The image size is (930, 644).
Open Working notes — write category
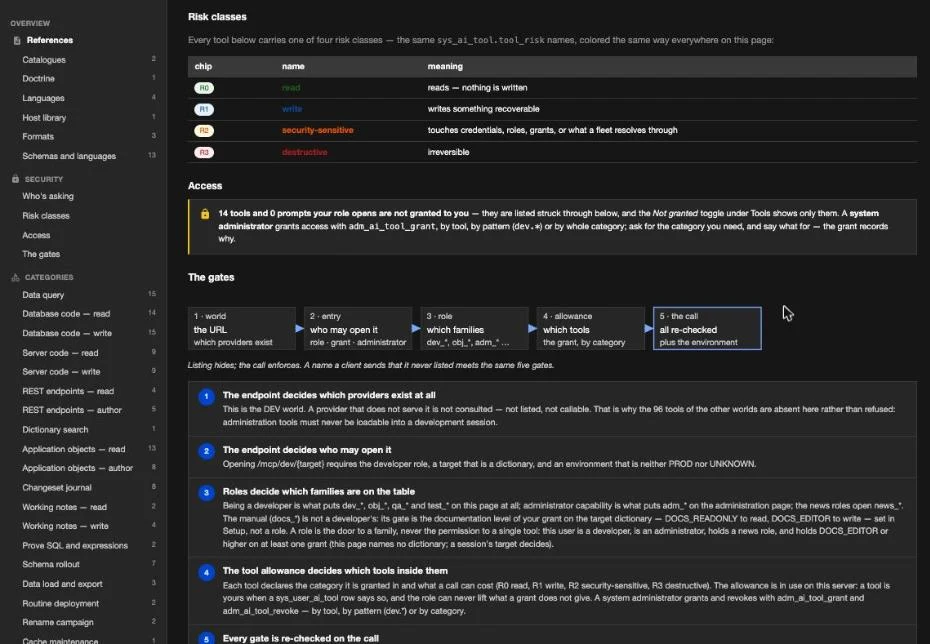coord(65,527)
